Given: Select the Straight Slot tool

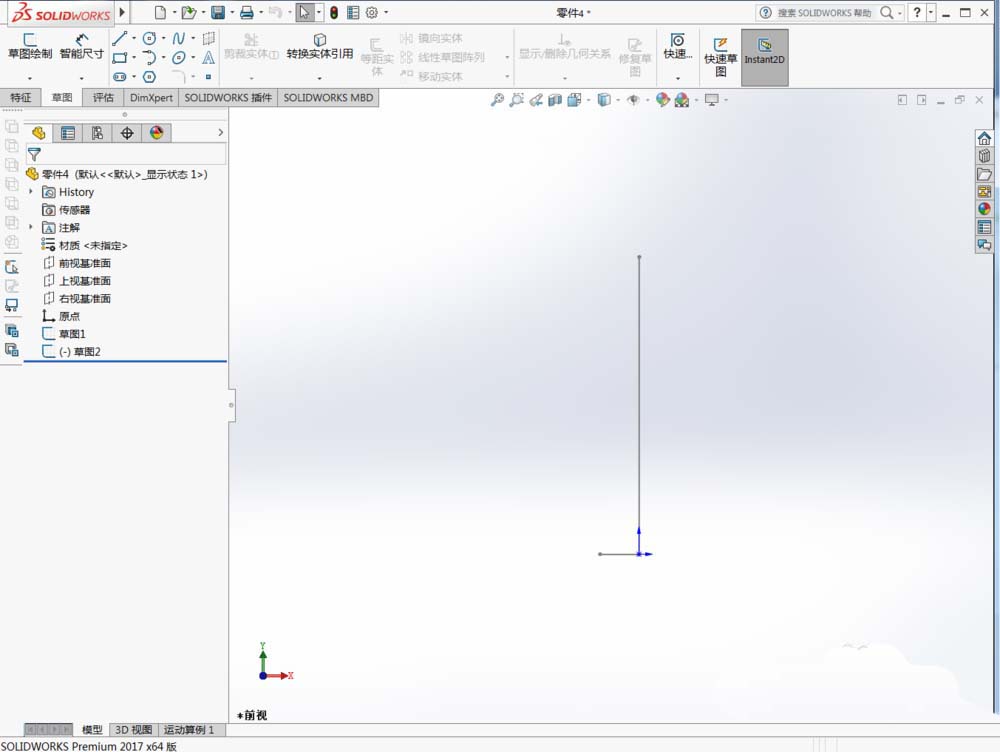Looking at the screenshot, I should click(x=119, y=77).
